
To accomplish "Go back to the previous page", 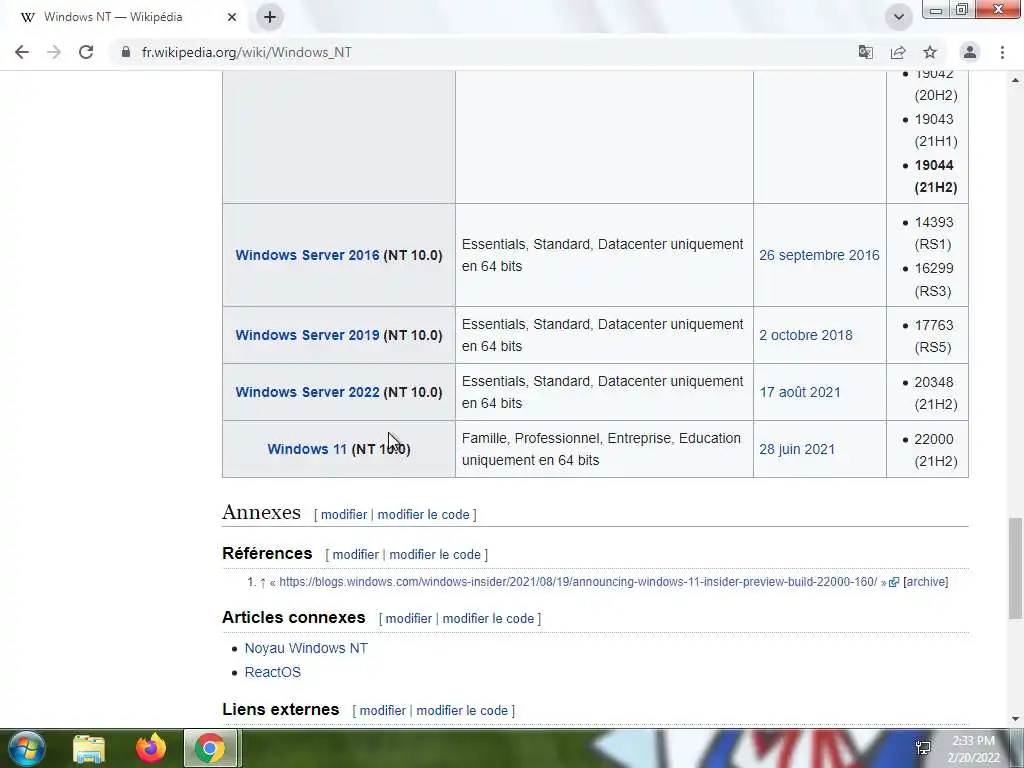I will [22, 52].
